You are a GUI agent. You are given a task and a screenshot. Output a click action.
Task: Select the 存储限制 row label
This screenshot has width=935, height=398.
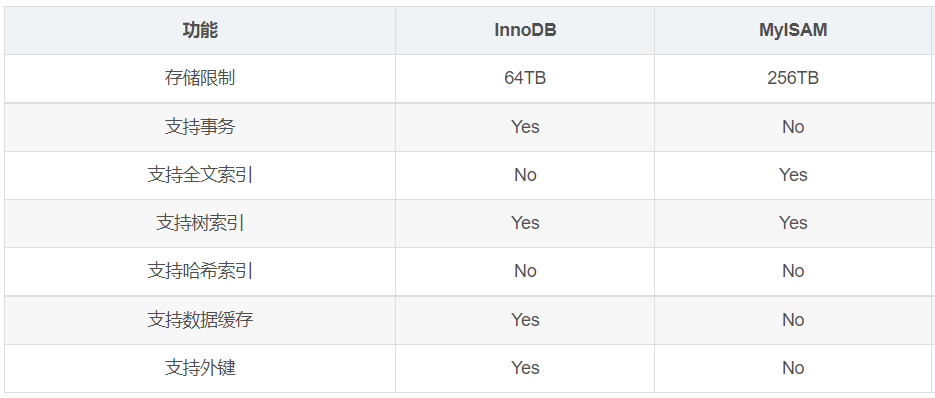[x=200, y=78]
